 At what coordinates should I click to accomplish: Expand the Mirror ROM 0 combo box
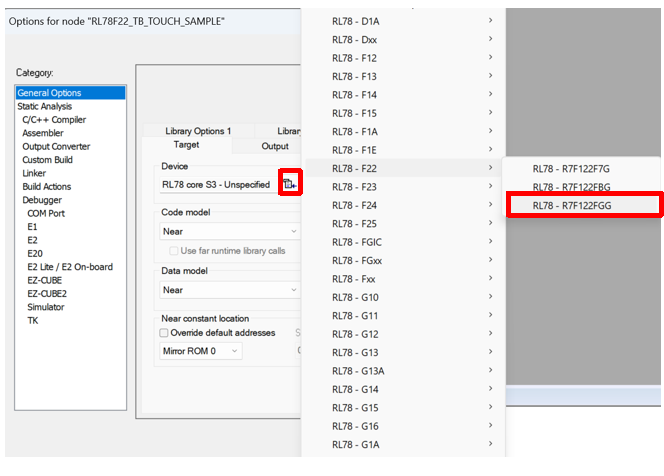[x=201, y=351]
